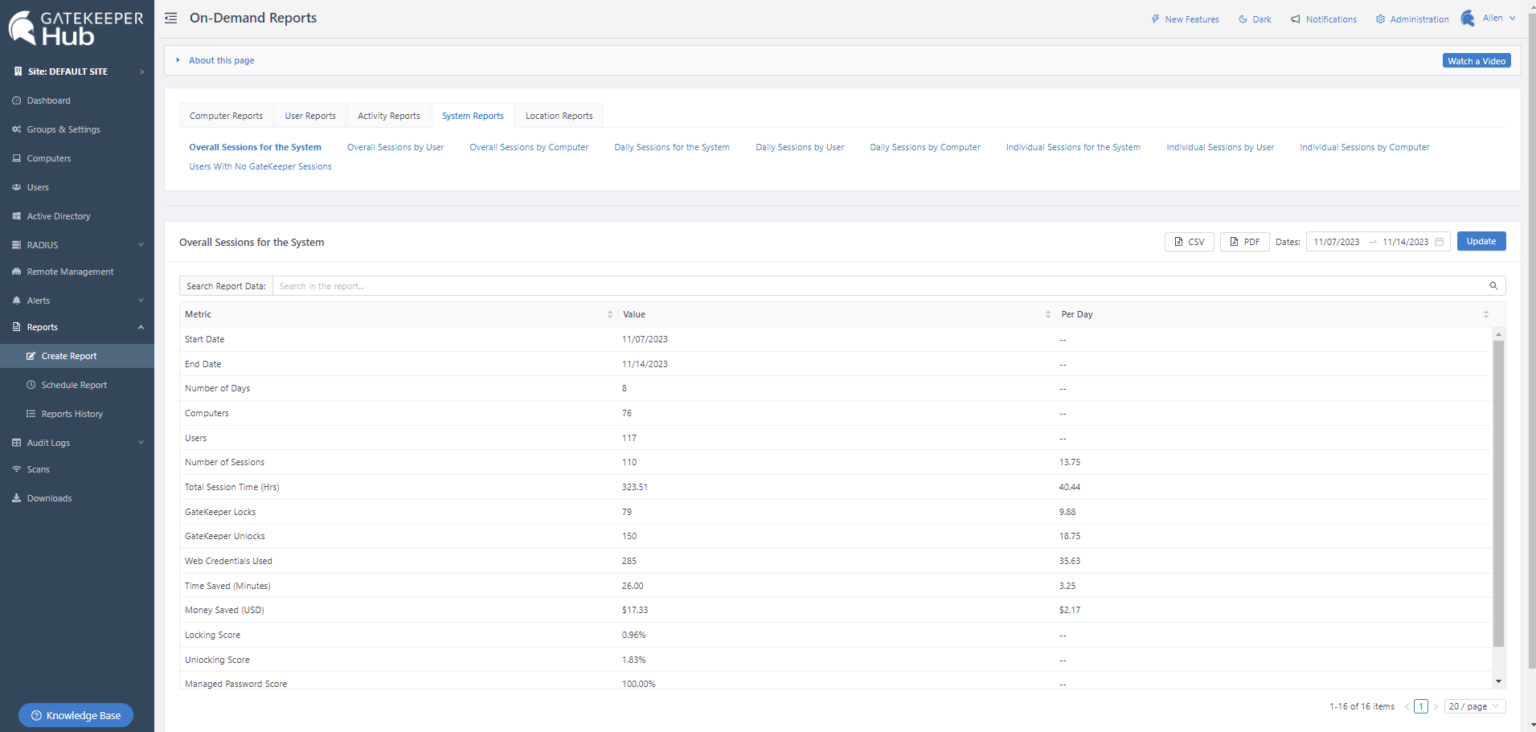Export report as PDF
The height and width of the screenshot is (732, 1536).
[x=1244, y=242]
